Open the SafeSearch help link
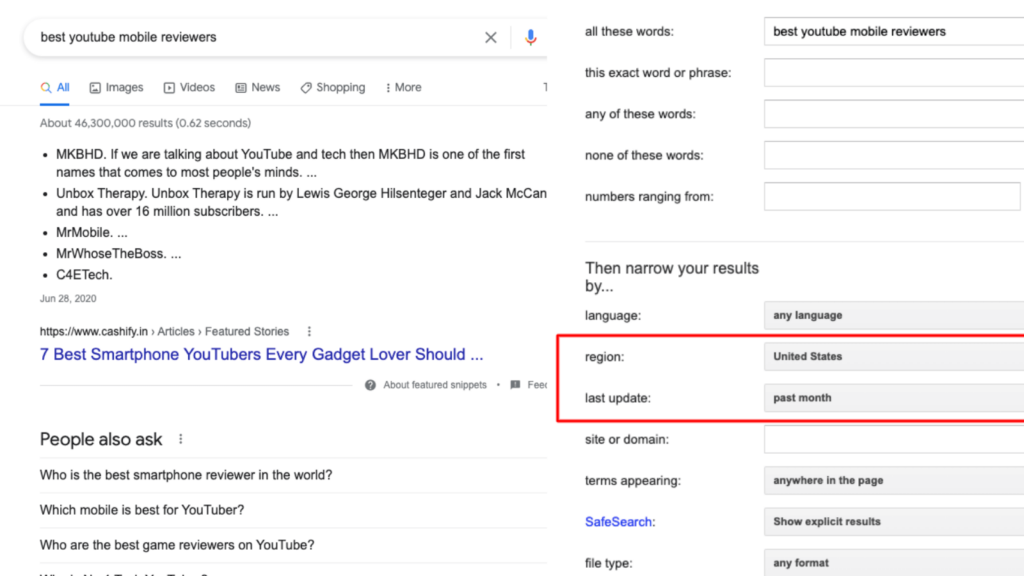Viewport: 1024px width, 576px height. (x=618, y=522)
